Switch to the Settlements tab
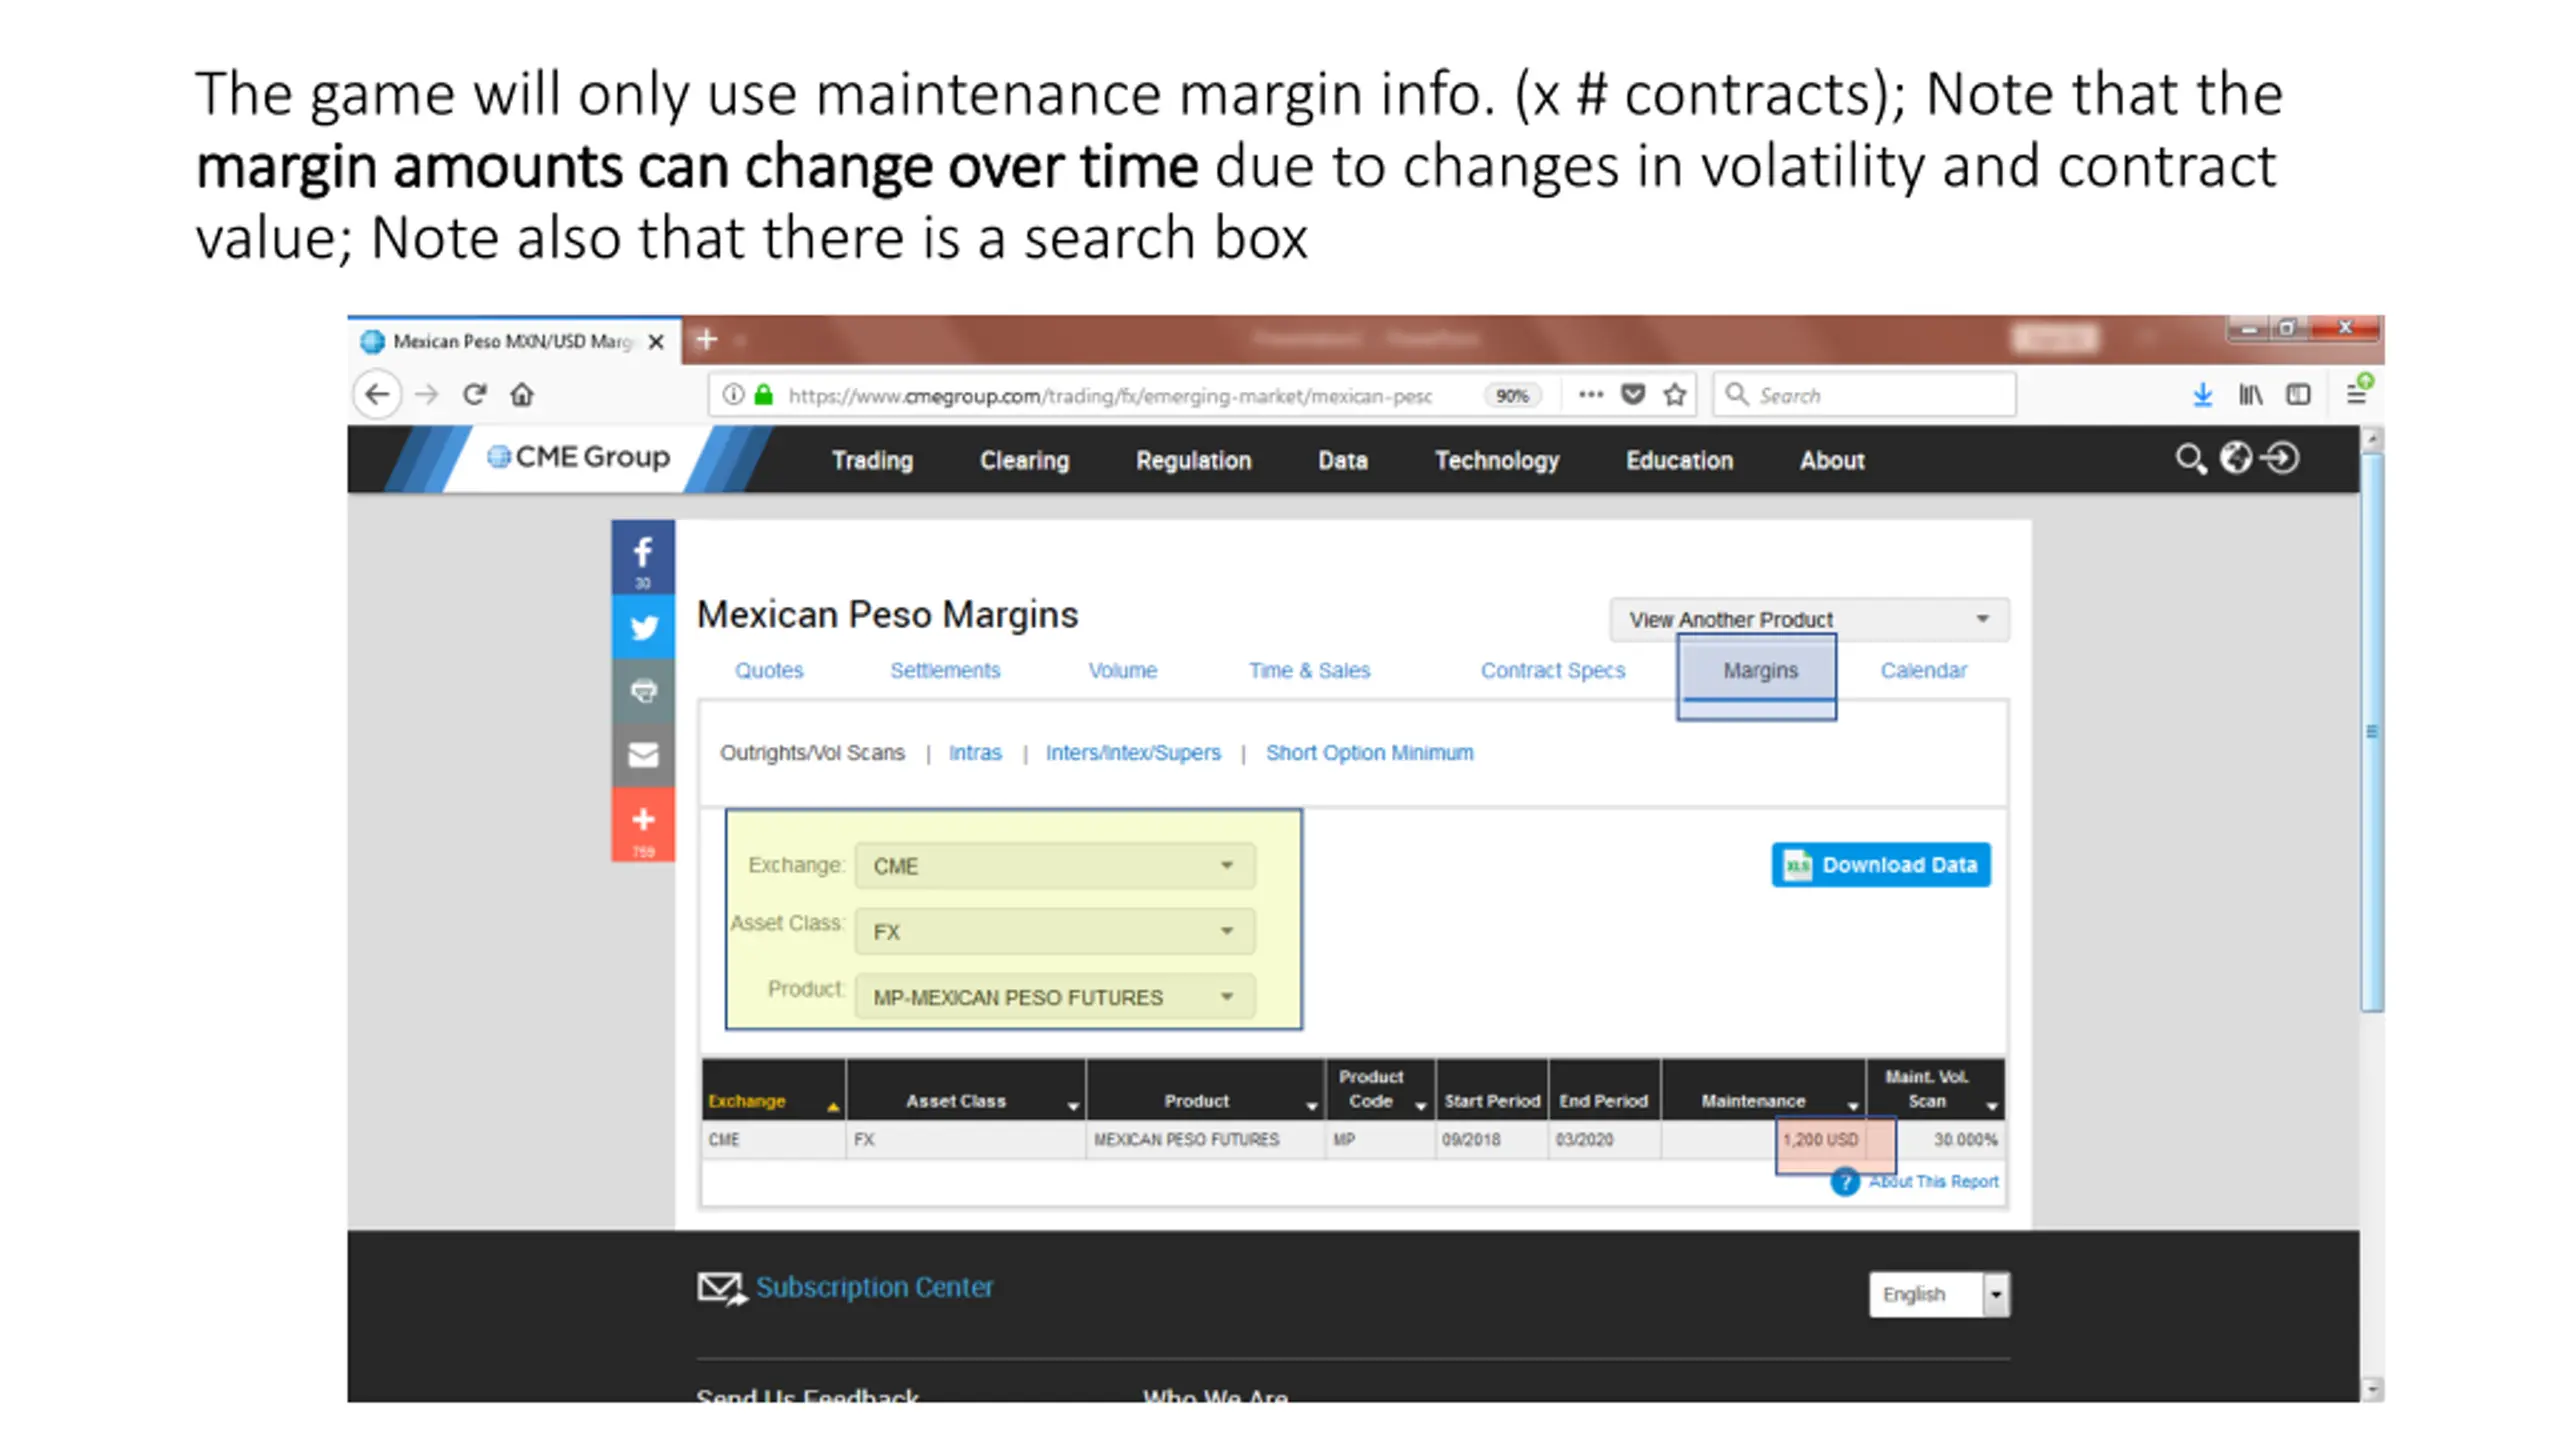 pyautogui.click(x=945, y=670)
